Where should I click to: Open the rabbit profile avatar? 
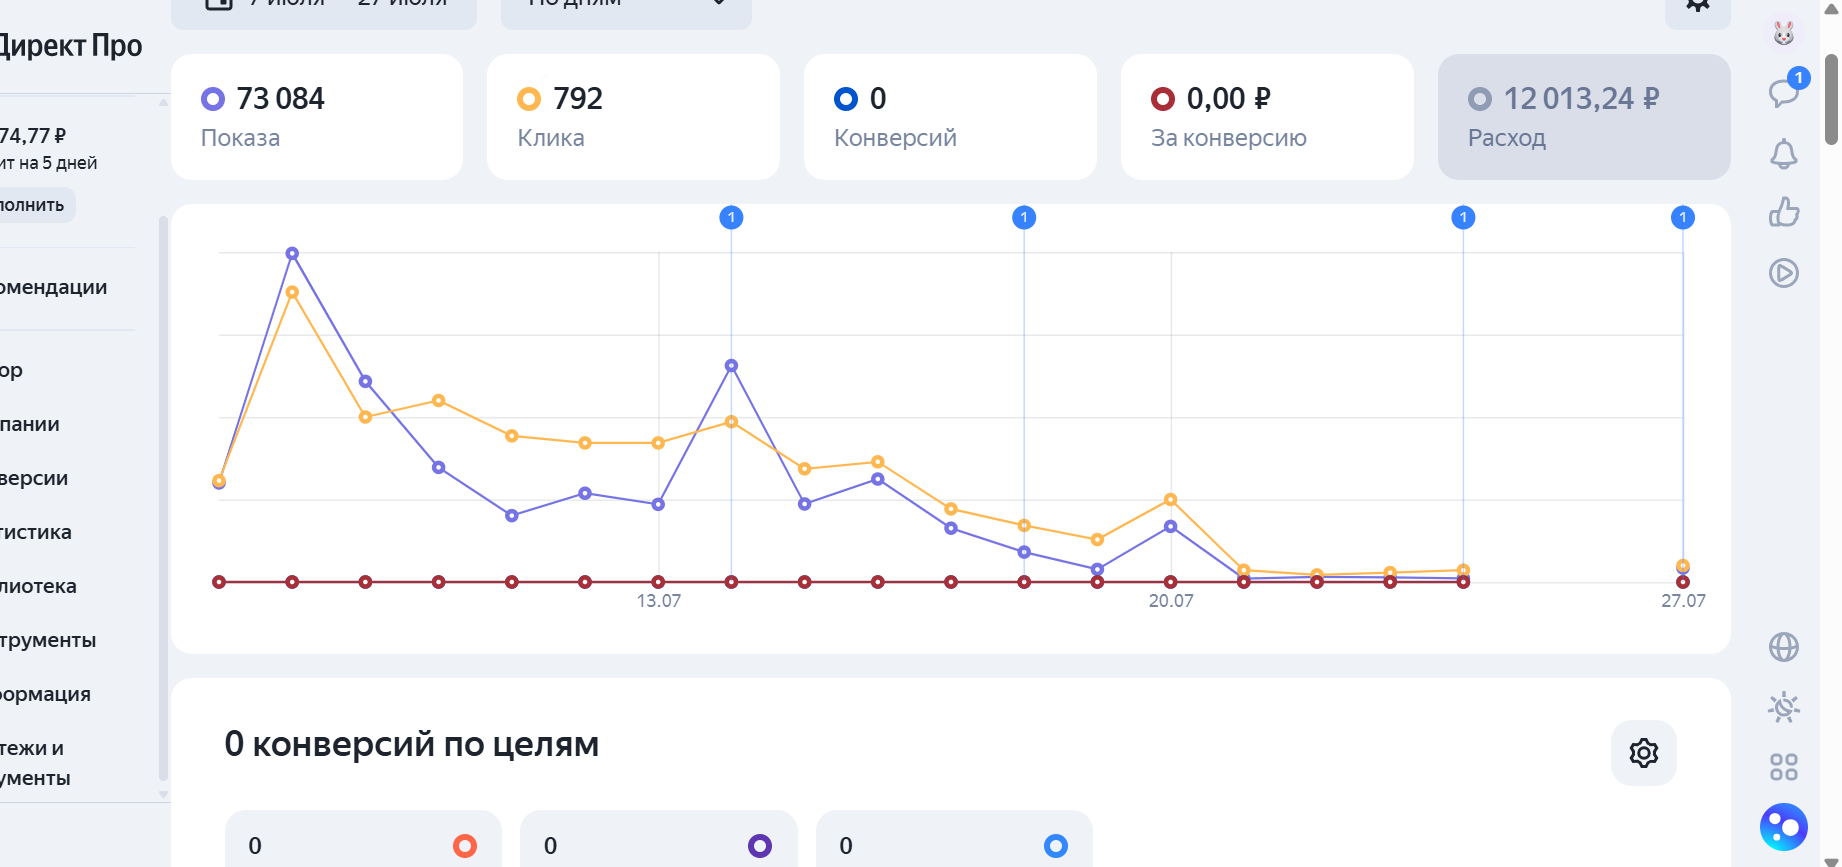click(x=1784, y=33)
